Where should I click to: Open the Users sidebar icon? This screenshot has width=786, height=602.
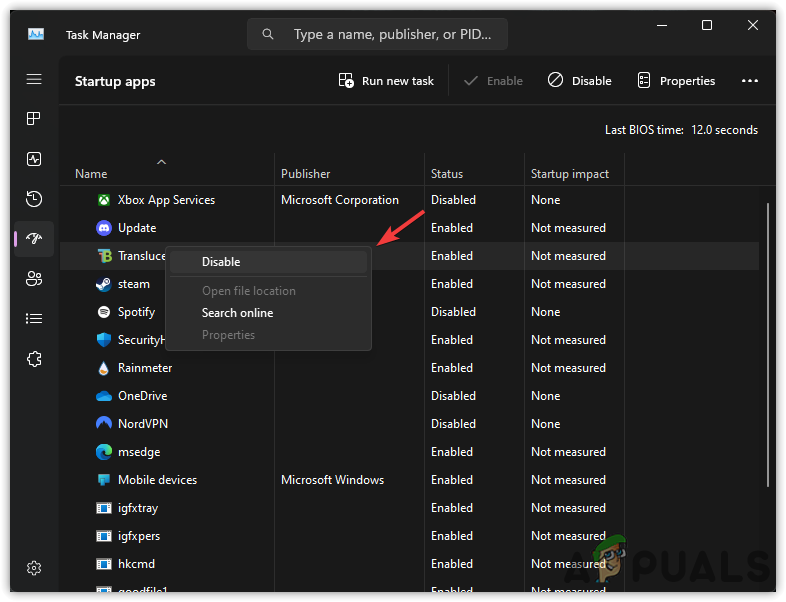(34, 279)
